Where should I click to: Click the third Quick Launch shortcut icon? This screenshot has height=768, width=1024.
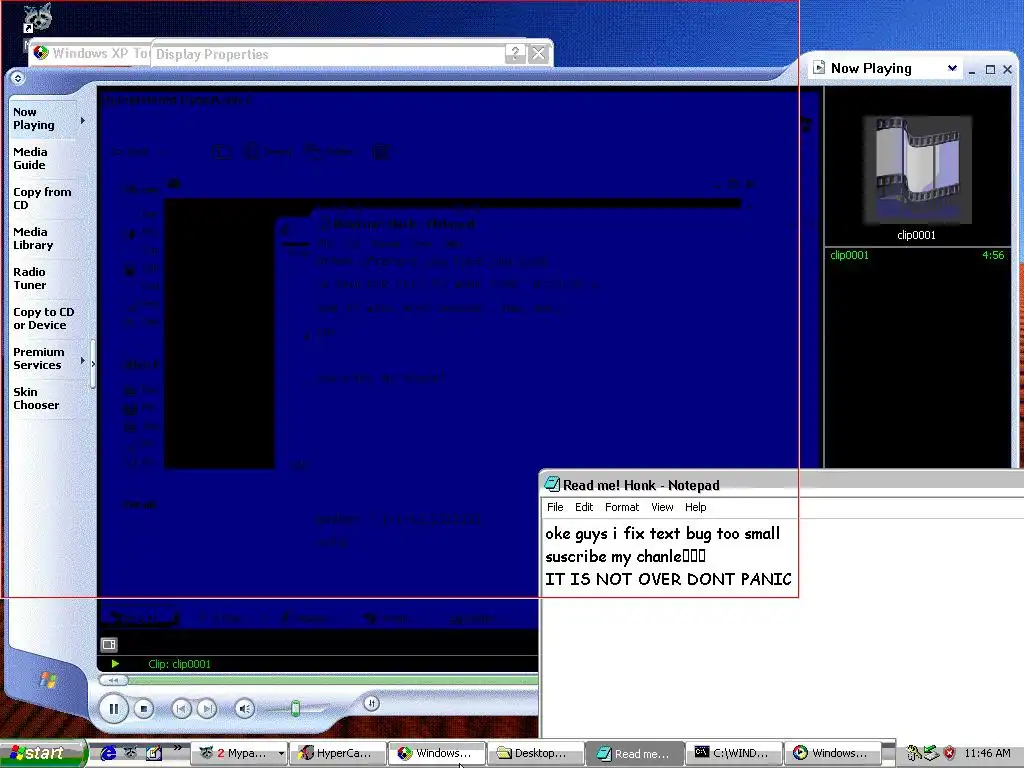pyautogui.click(x=153, y=753)
